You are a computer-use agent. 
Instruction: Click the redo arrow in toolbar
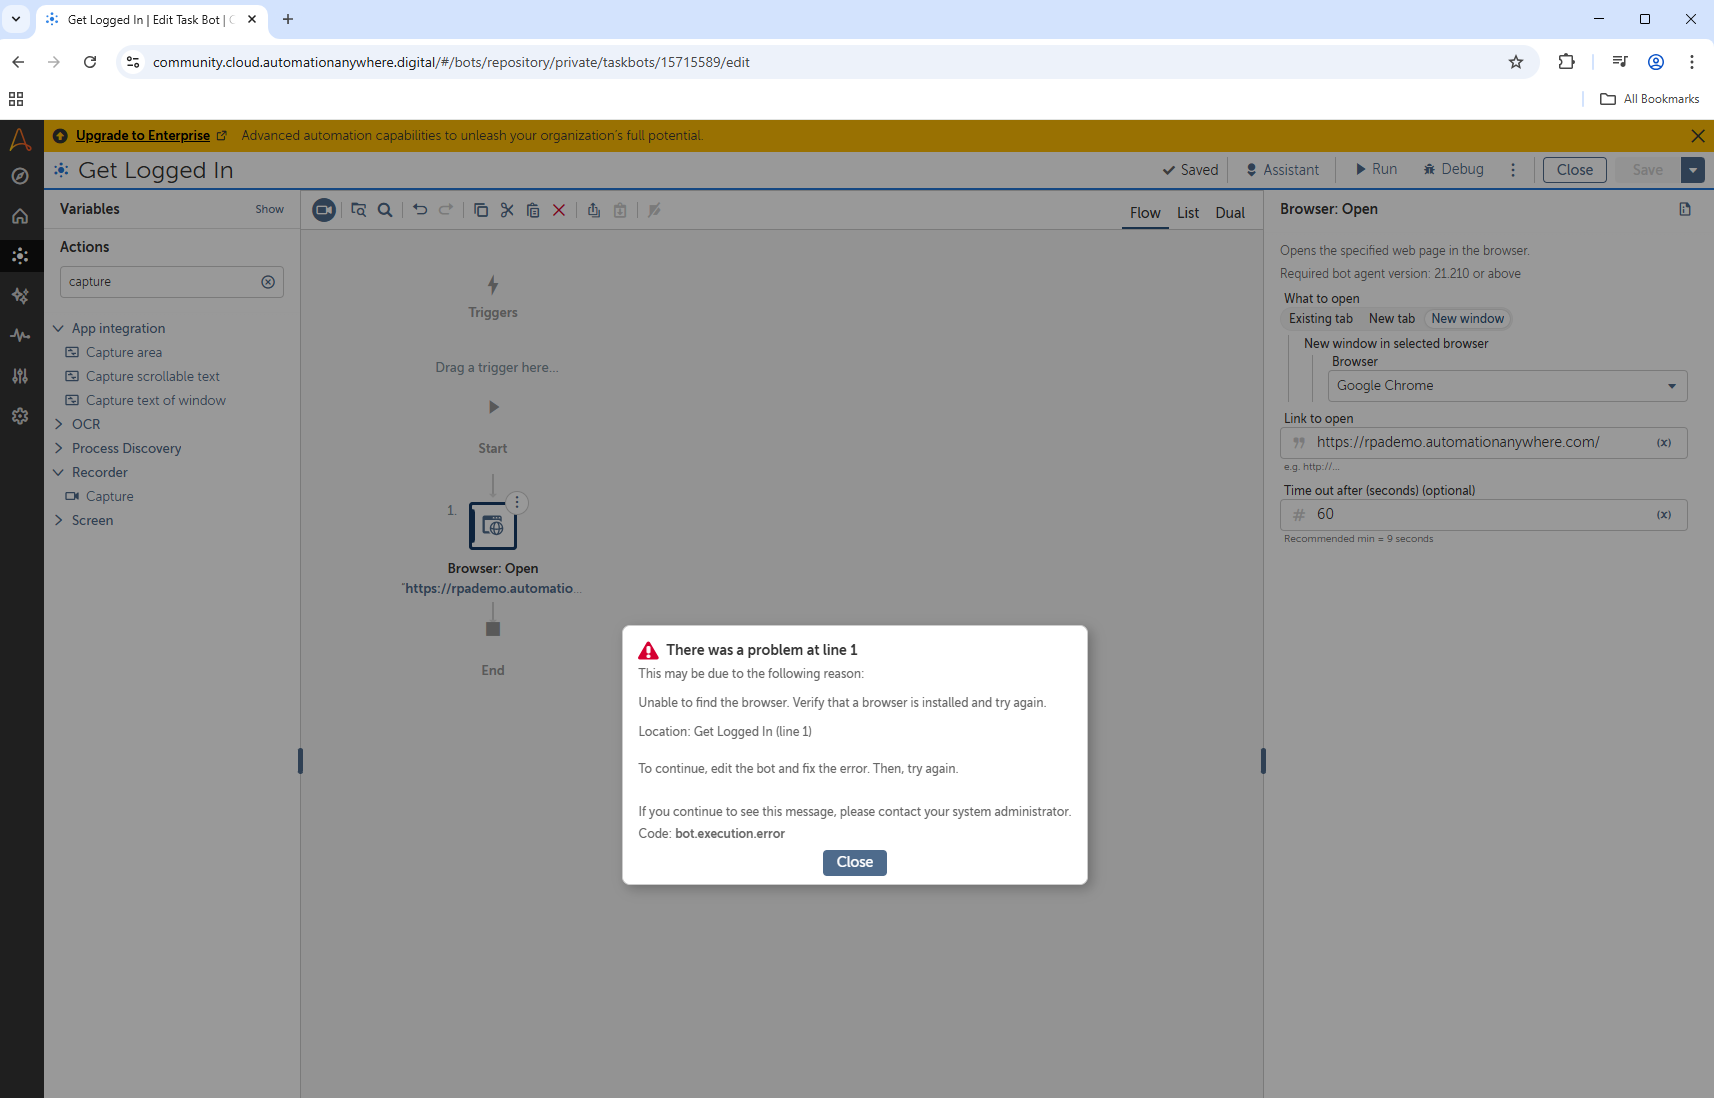(x=446, y=210)
